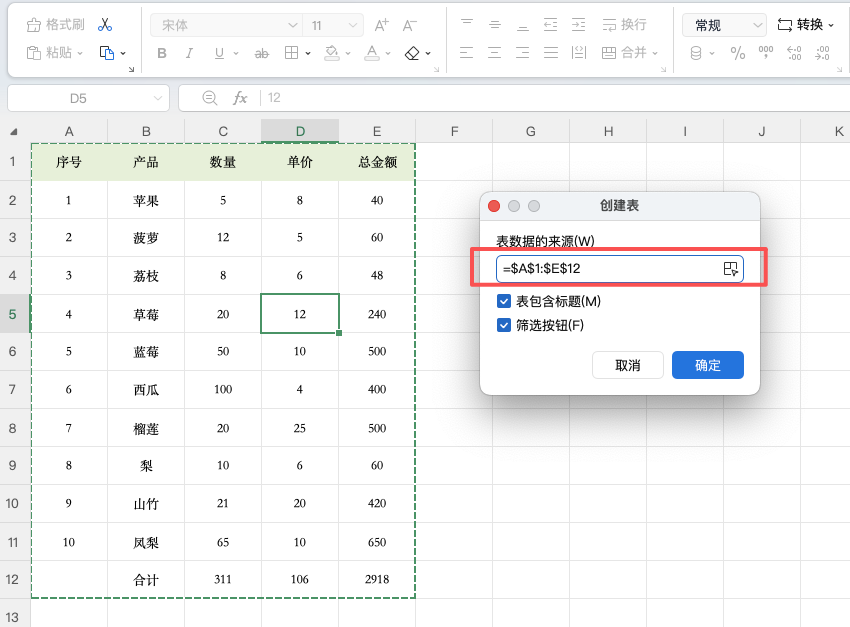Click the cell containing 榴莲
The image size is (850, 627).
[146, 429]
